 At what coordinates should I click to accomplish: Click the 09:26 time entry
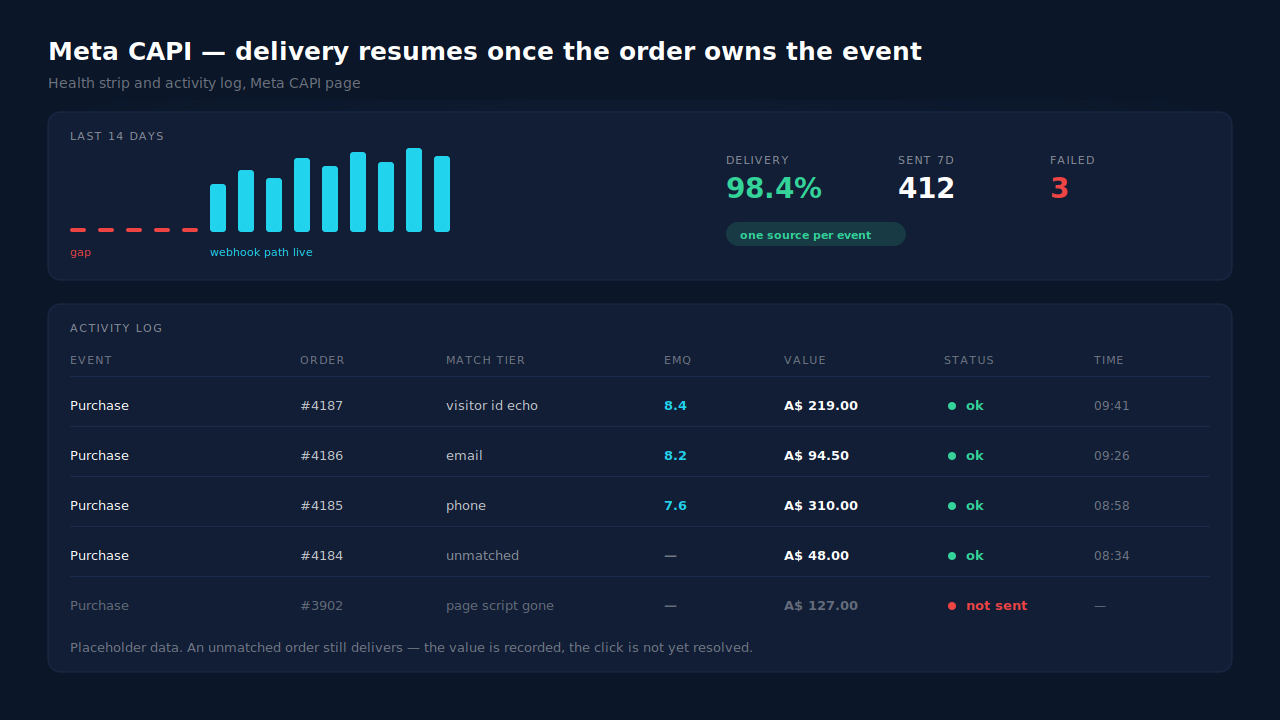1111,455
